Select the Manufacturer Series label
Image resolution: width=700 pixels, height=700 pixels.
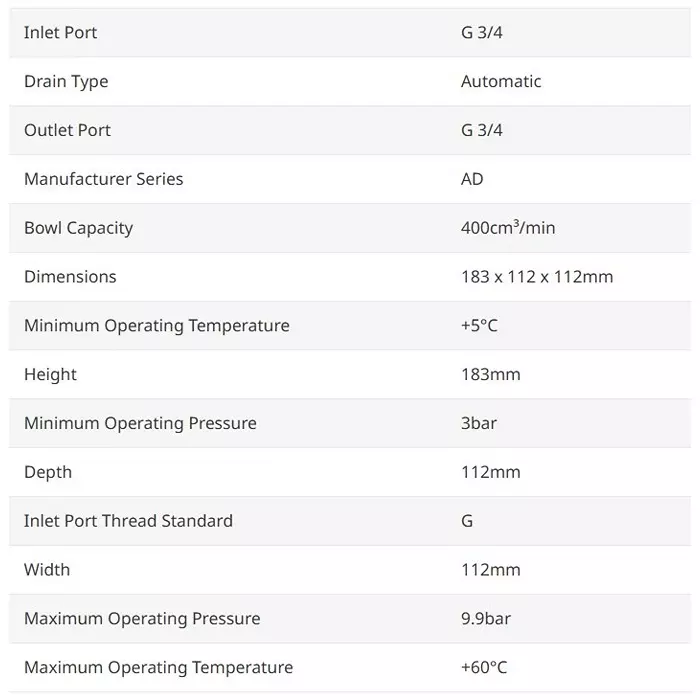[104, 180]
